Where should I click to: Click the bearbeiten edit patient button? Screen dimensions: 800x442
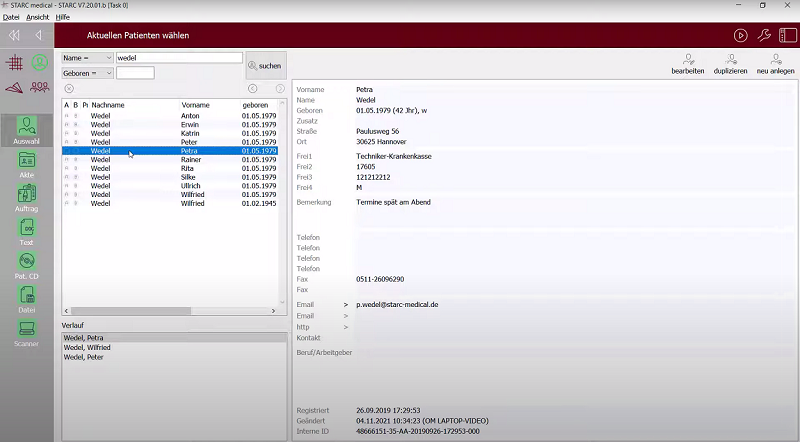687,65
